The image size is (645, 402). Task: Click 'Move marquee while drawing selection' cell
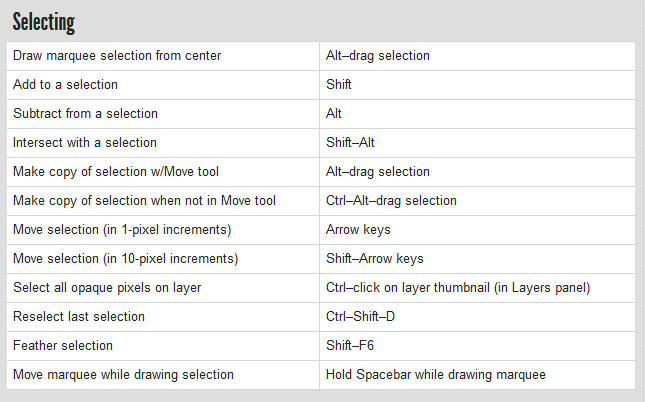(x=123, y=375)
